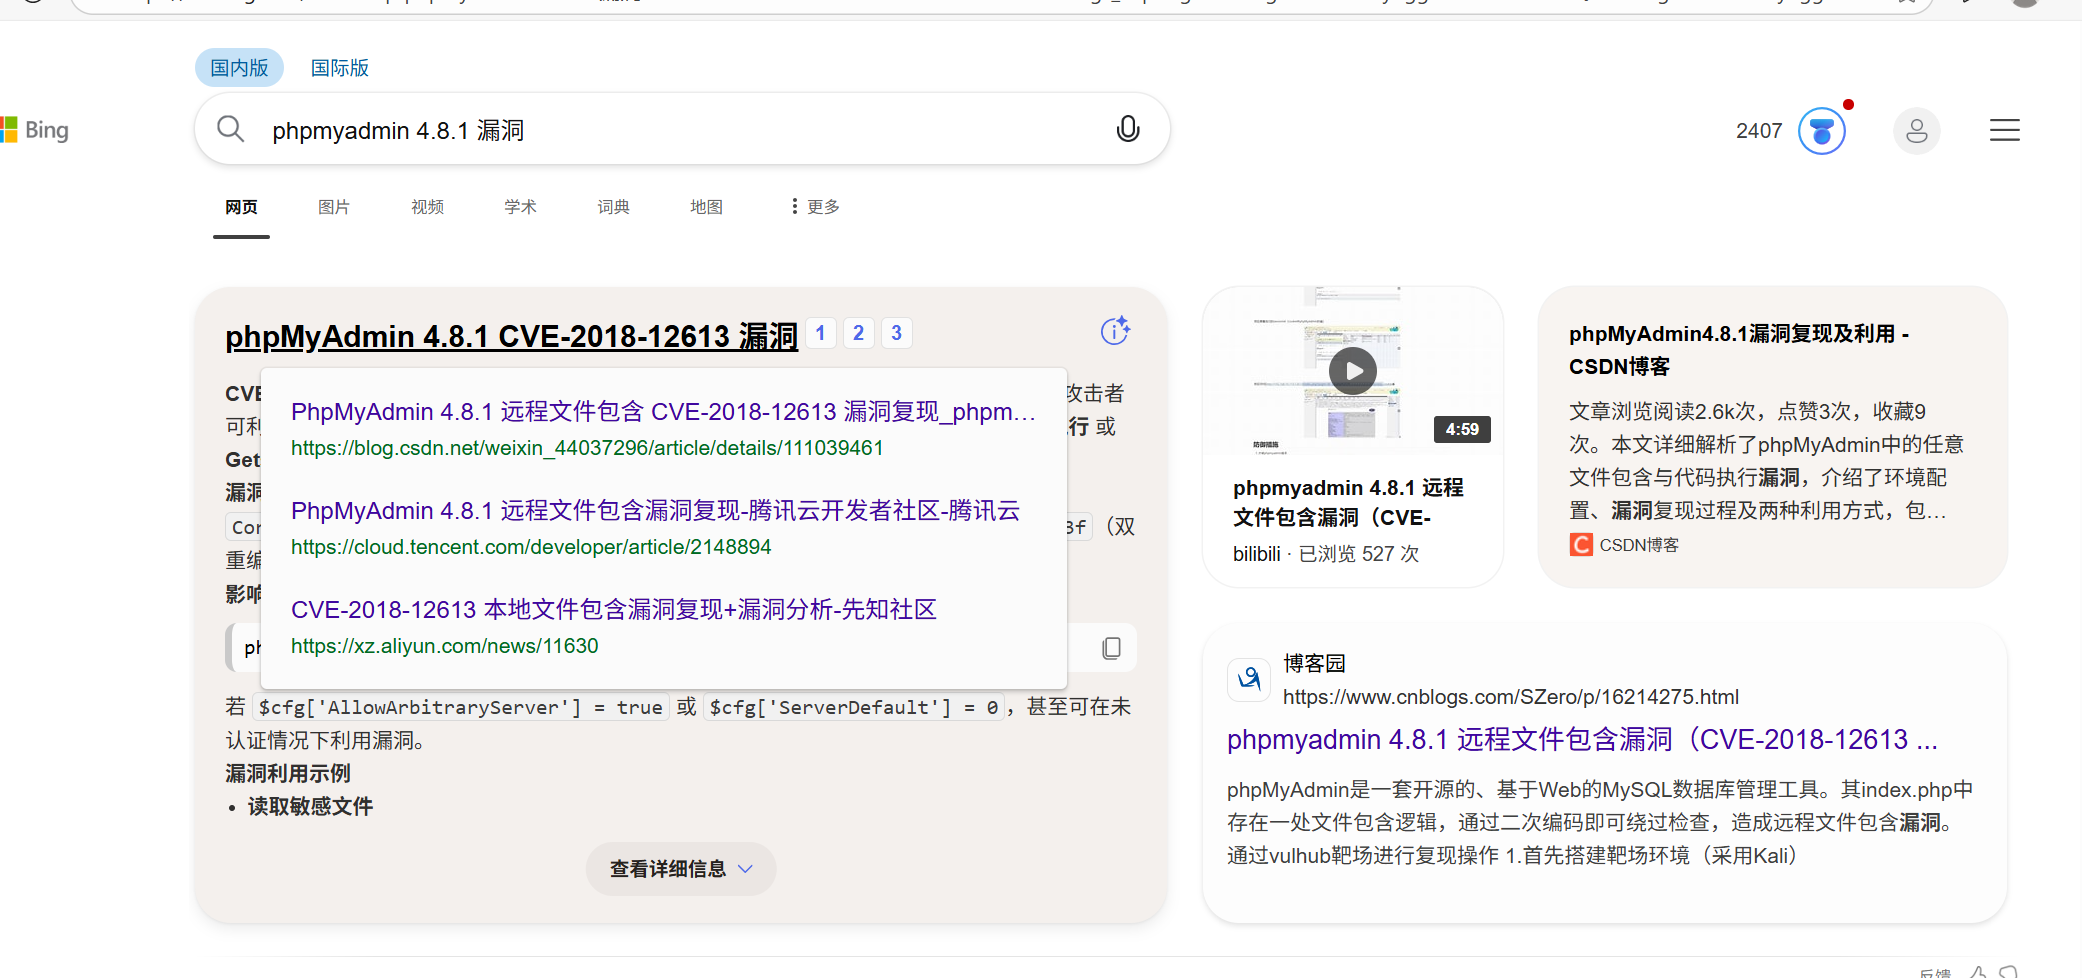Click the 博客园 site name
Image resolution: width=2082 pixels, height=978 pixels.
coord(1314,663)
